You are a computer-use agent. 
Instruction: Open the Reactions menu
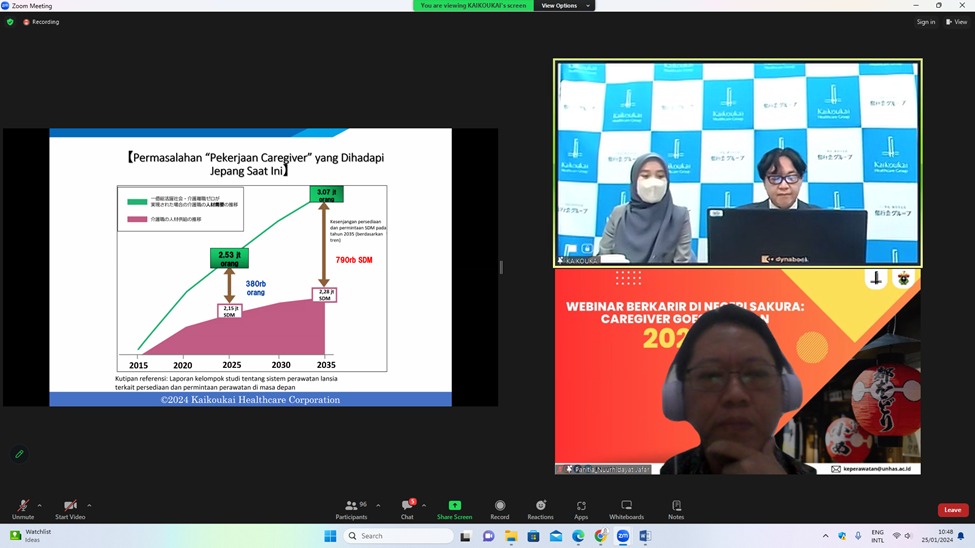tap(540, 506)
